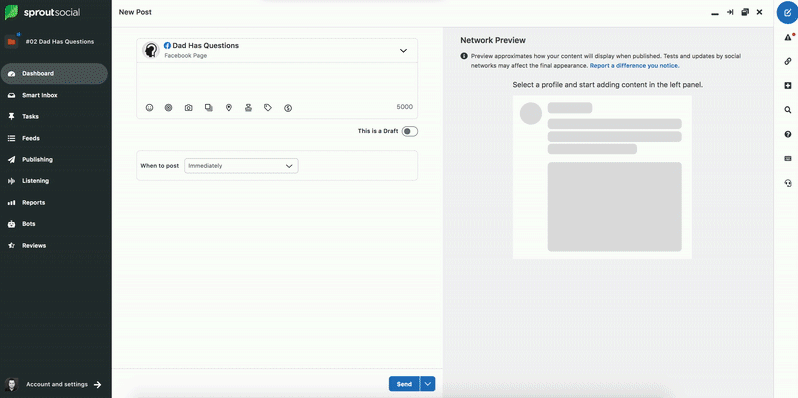Image resolution: width=798 pixels, height=398 pixels.
Task: Click the When to post label
Action: (160, 166)
